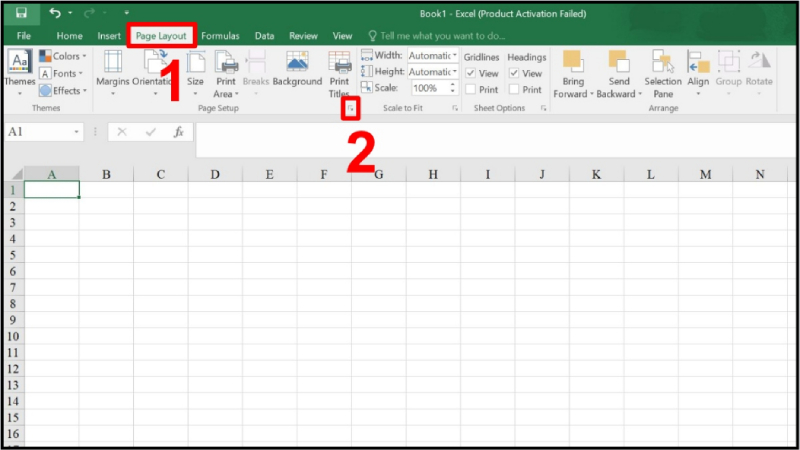The image size is (800, 450).
Task: Click the Scale 100% field
Action: pyautogui.click(x=429, y=88)
